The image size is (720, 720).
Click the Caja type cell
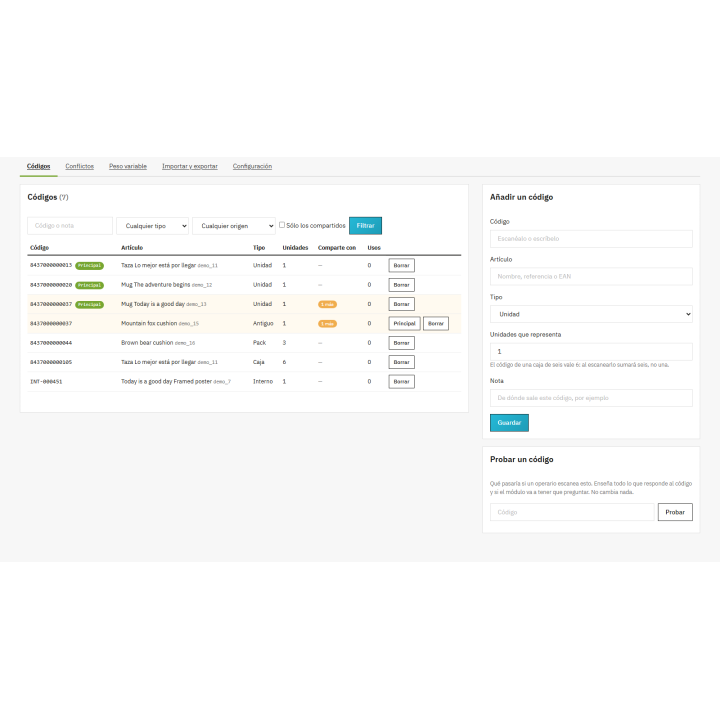(259, 362)
